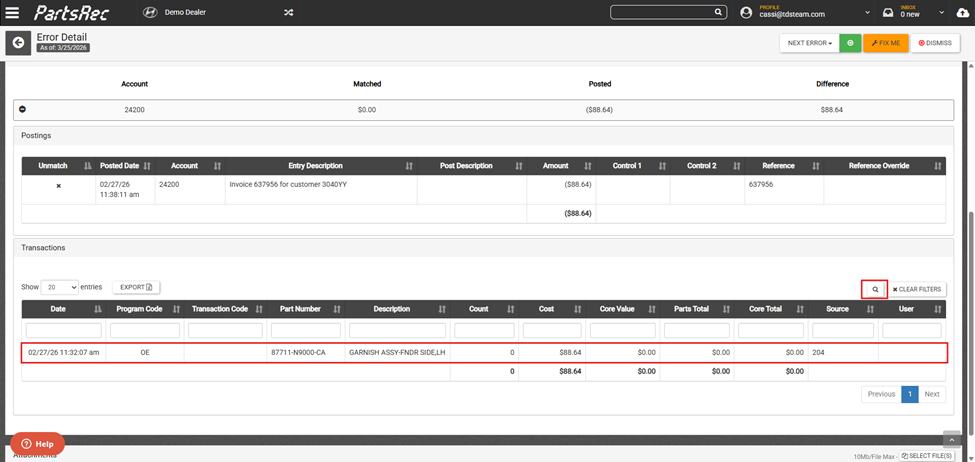Sort transactions by Cost column
This screenshot has width=975, height=462.
point(552,309)
